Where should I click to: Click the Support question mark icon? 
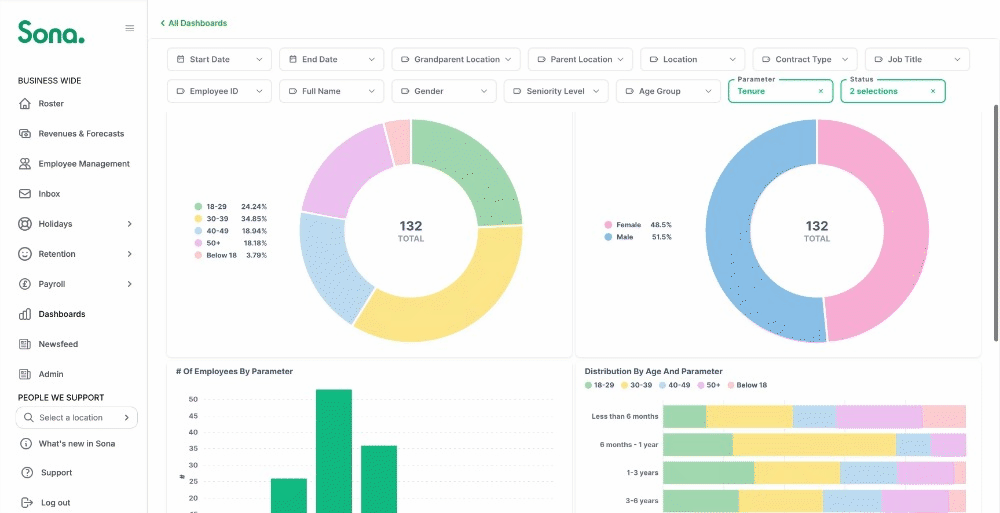27,473
